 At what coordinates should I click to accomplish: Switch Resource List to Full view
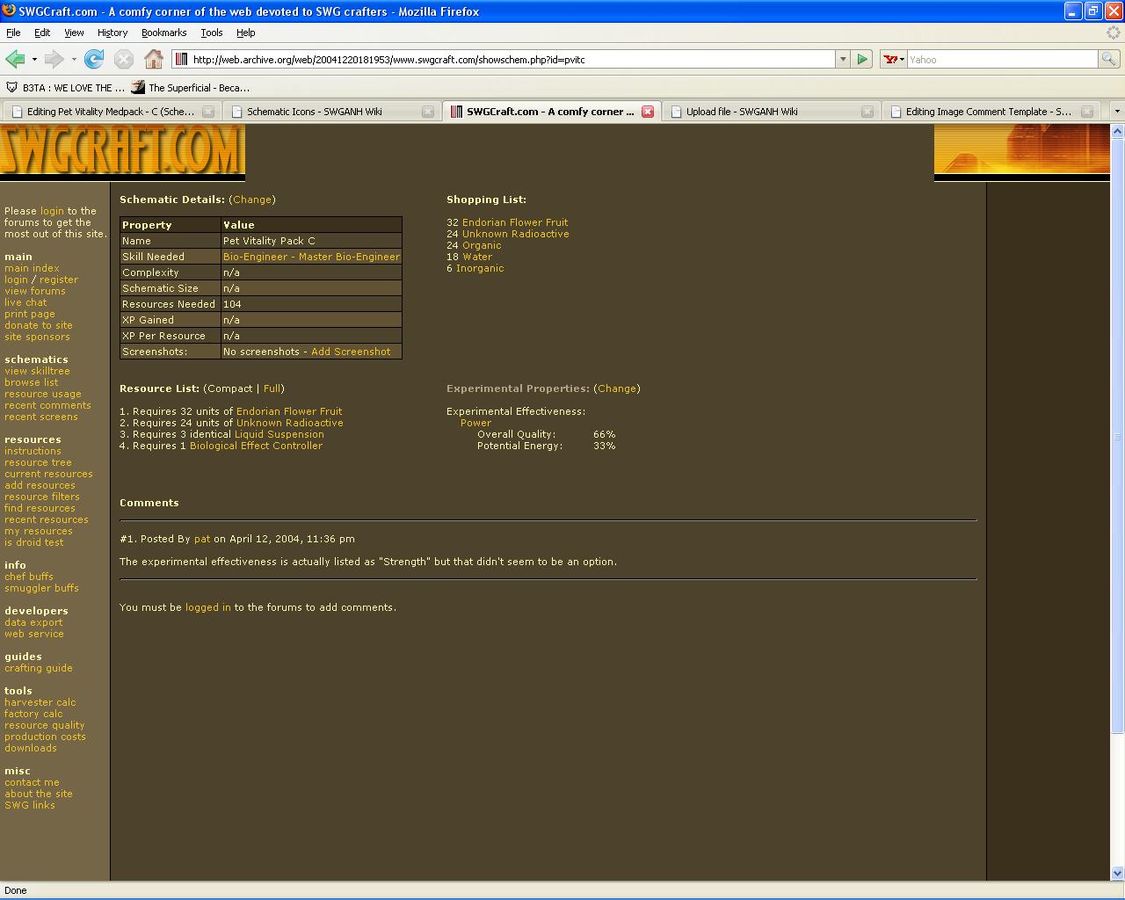click(x=272, y=389)
